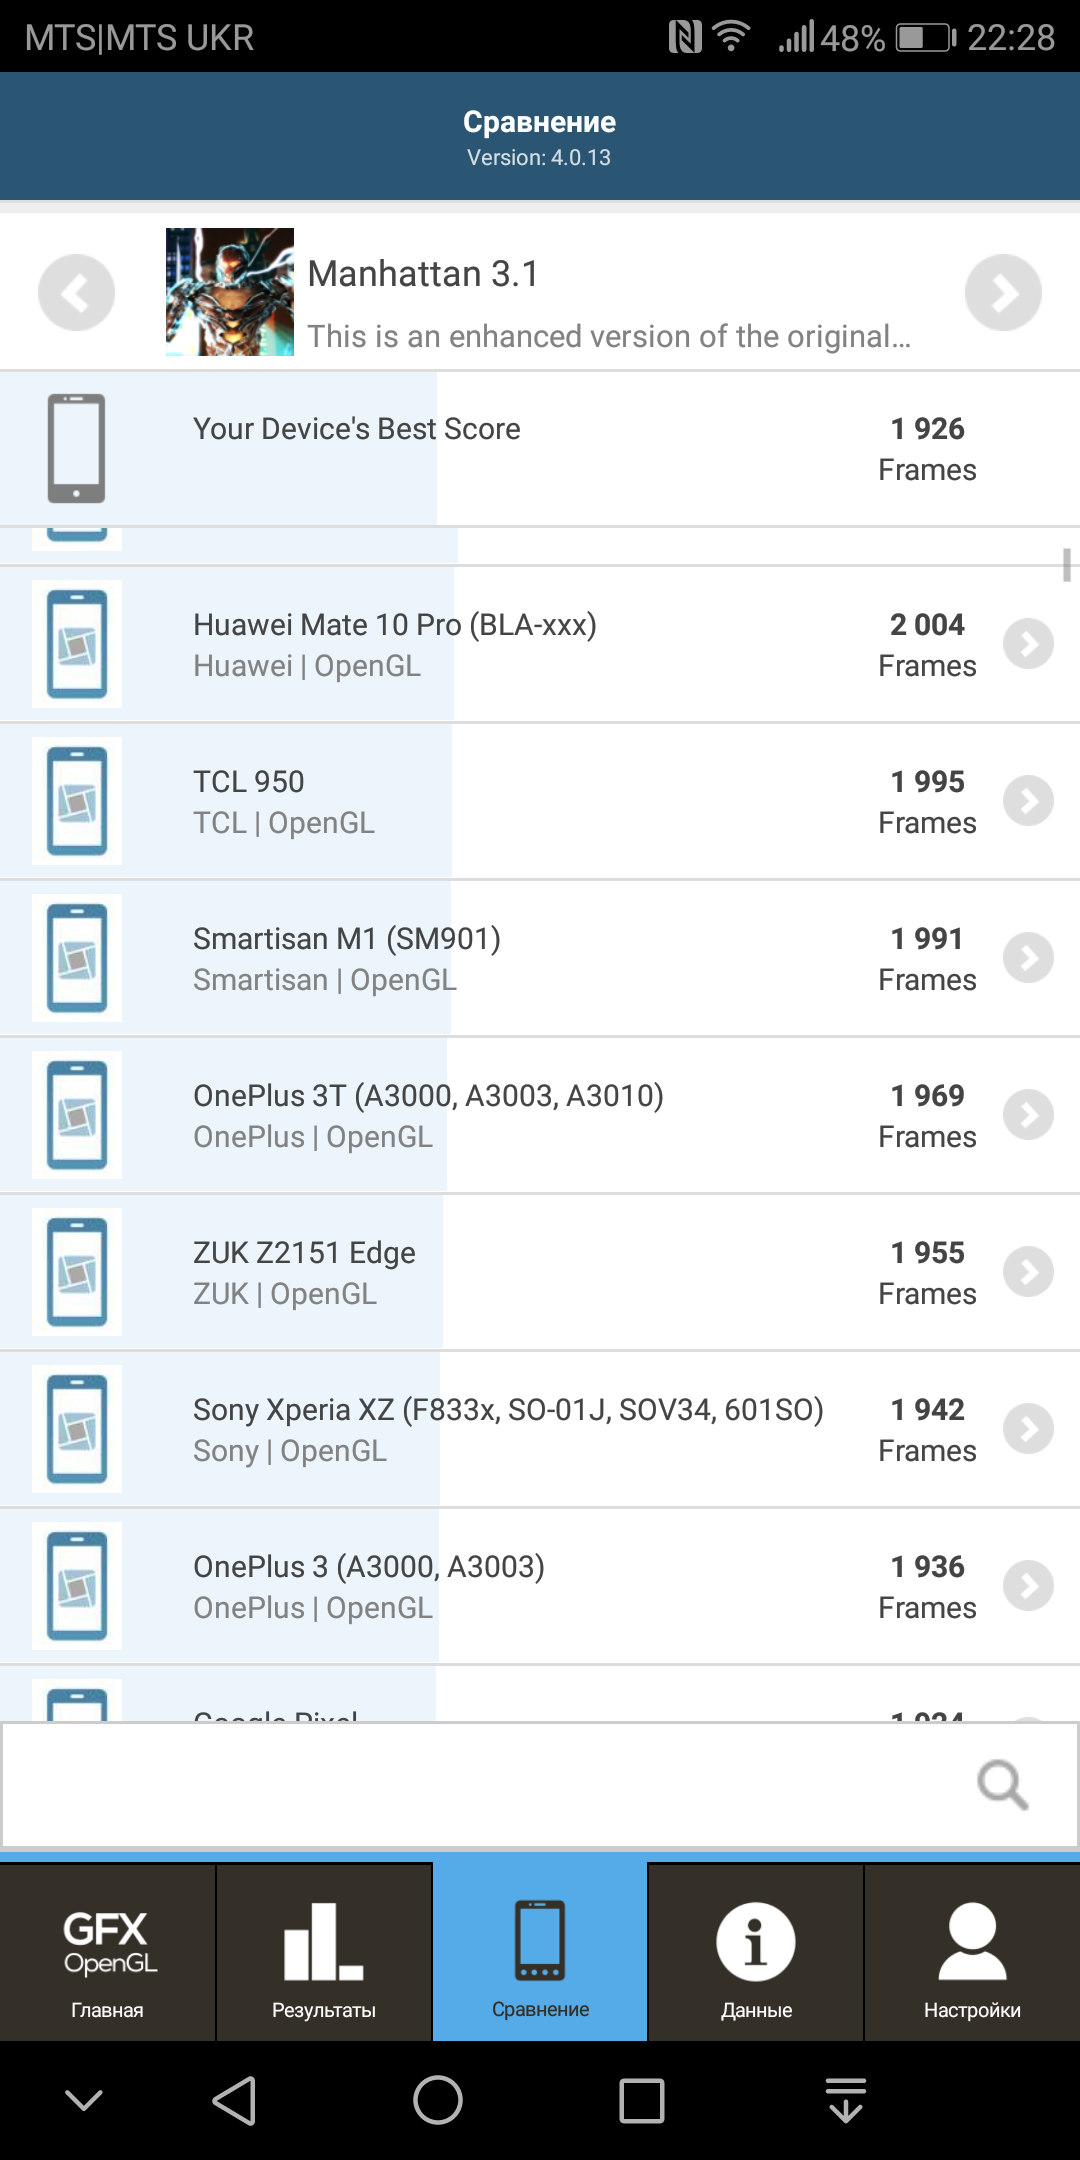Tap the Android back navigation button
Viewport: 1080px width, 2160px height.
click(235, 2100)
